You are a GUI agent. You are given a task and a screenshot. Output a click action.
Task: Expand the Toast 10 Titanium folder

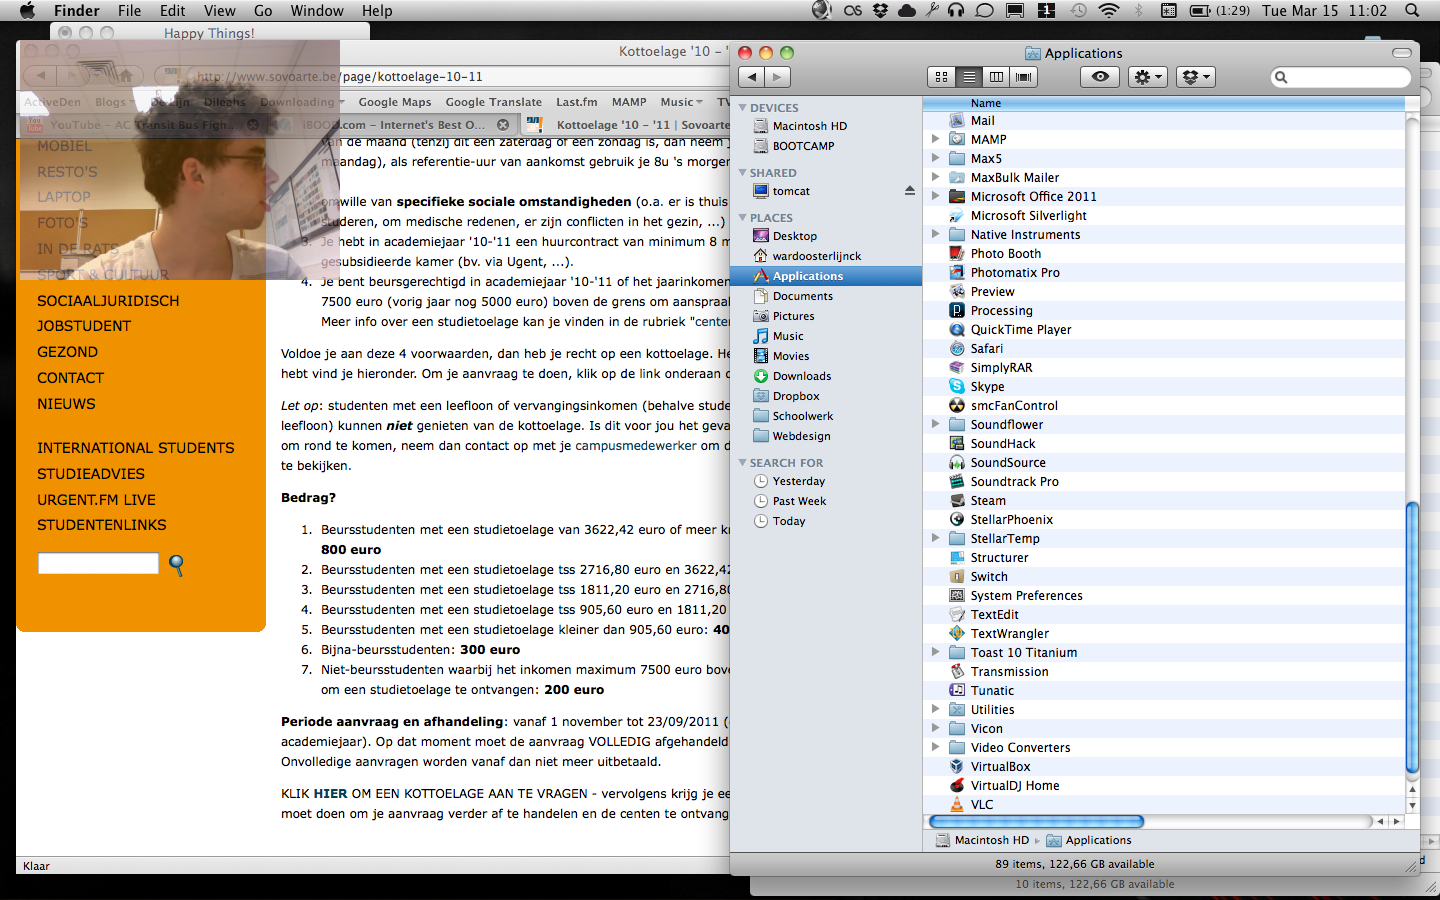click(x=936, y=652)
